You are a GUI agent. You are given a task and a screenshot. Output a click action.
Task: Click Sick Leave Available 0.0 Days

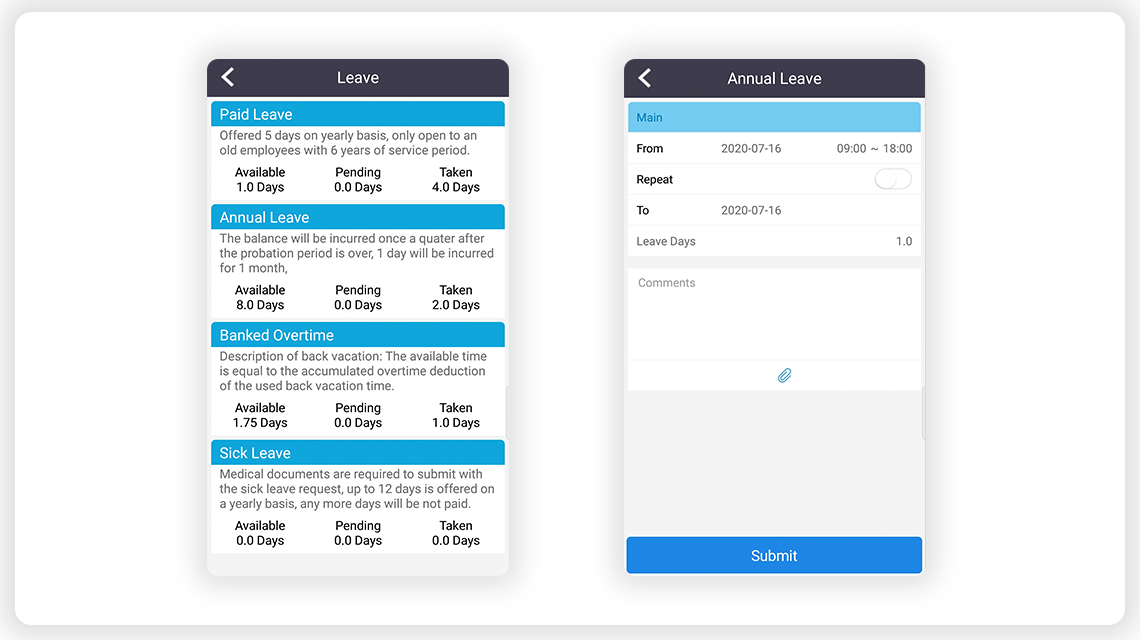pos(260,533)
